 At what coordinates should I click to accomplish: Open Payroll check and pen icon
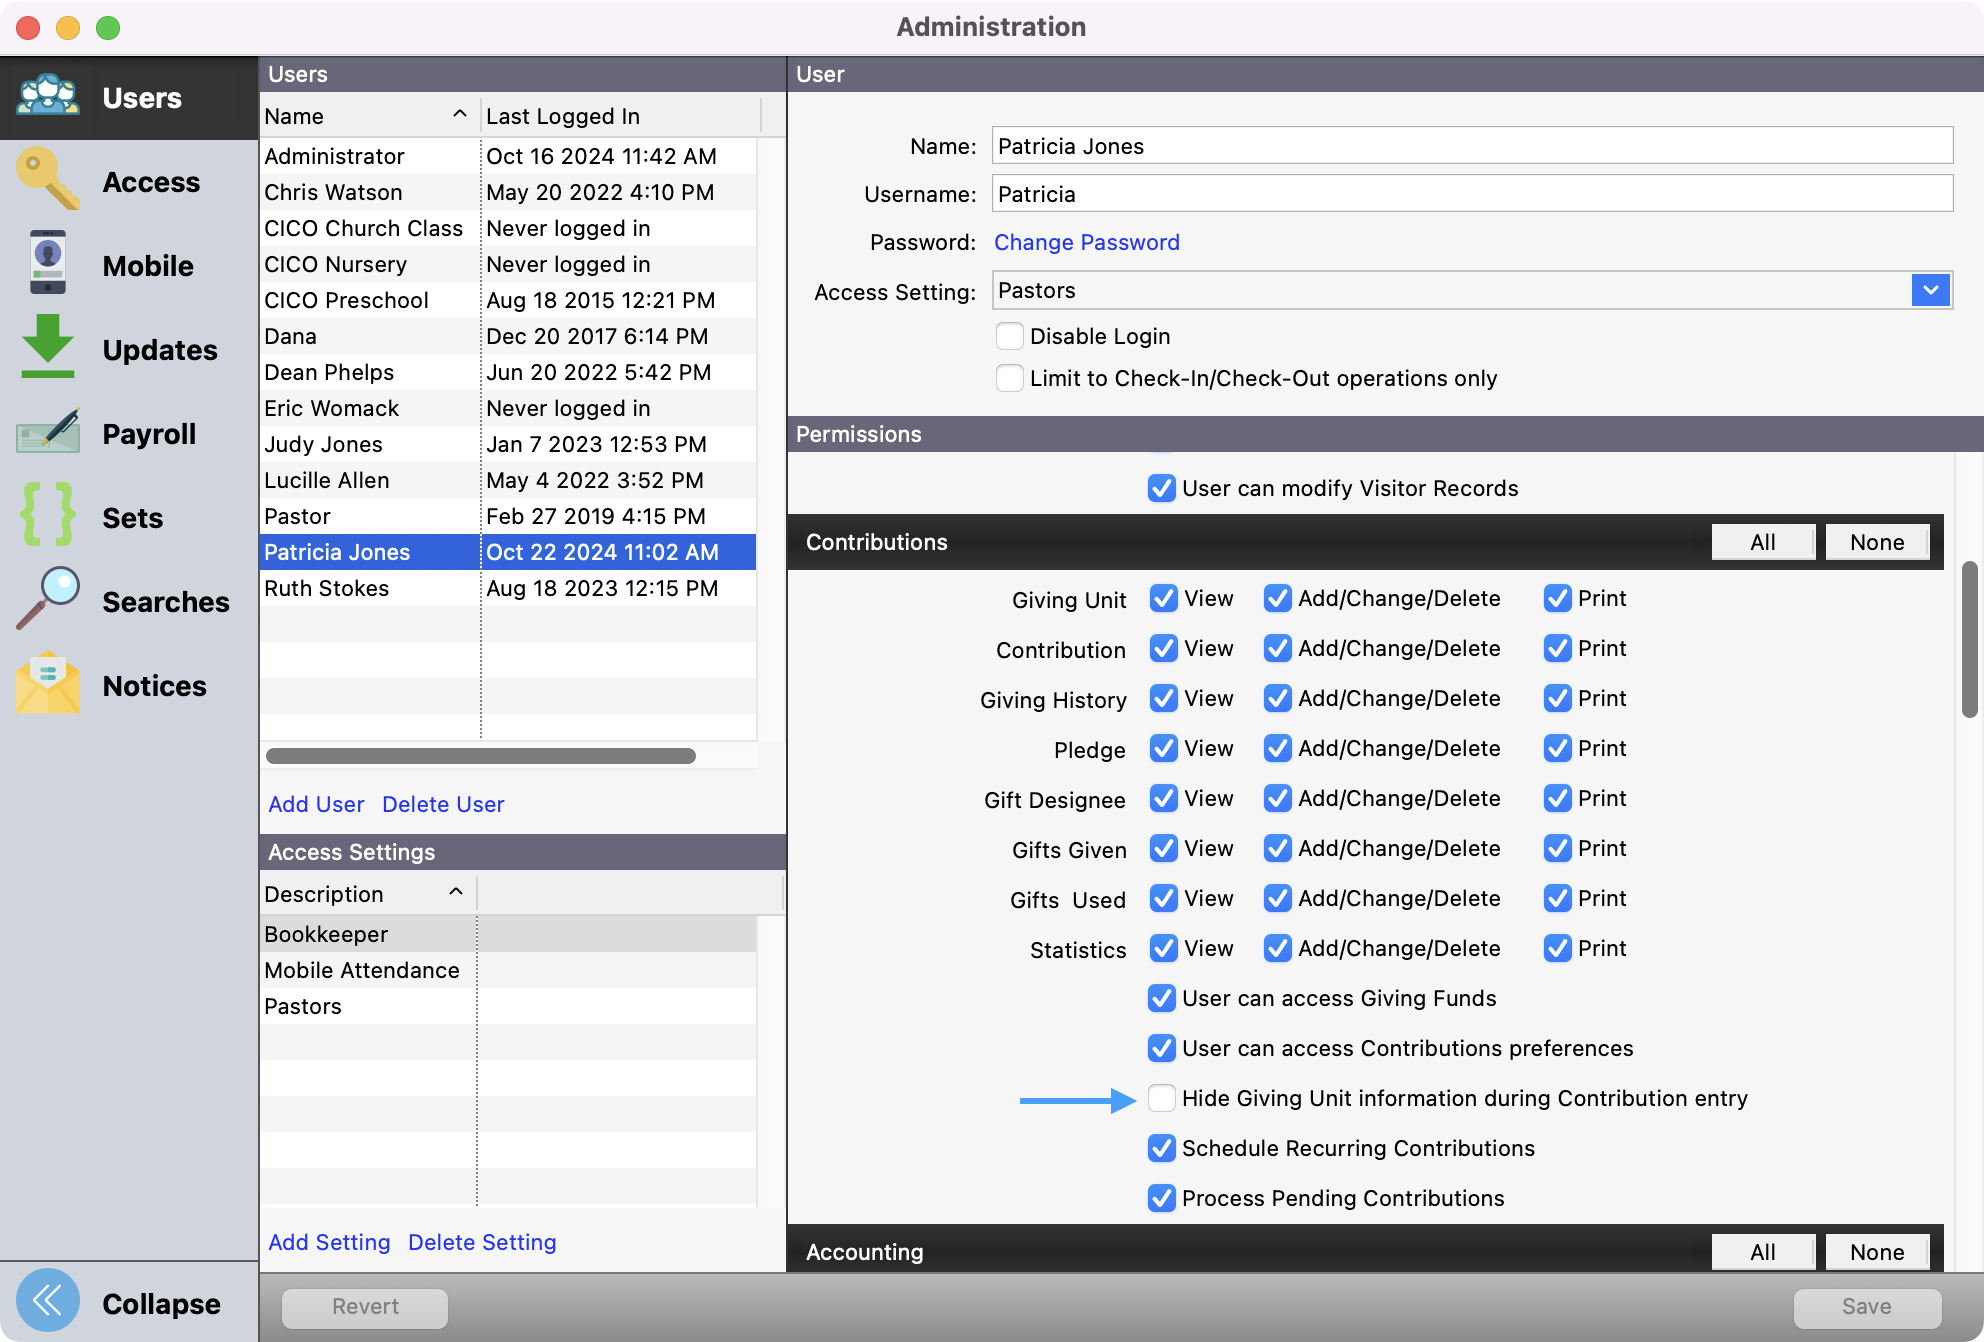pos(47,432)
